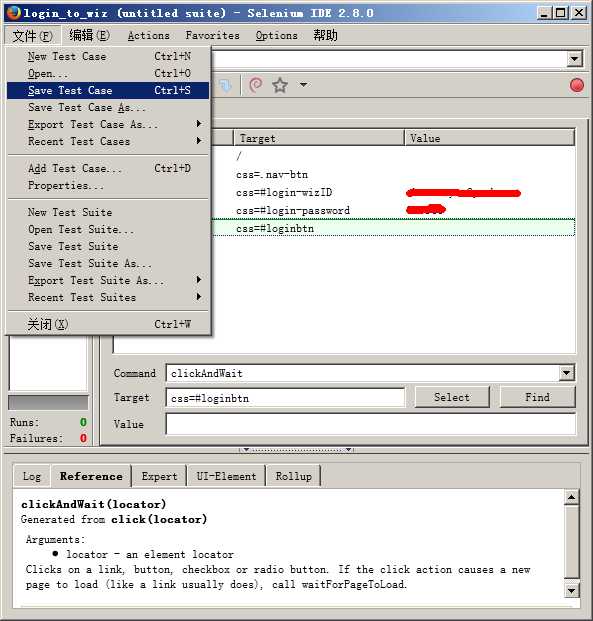Image resolution: width=593 pixels, height=621 pixels.
Task: Click the Target field with css=#loginbtn
Action: pos(286,398)
